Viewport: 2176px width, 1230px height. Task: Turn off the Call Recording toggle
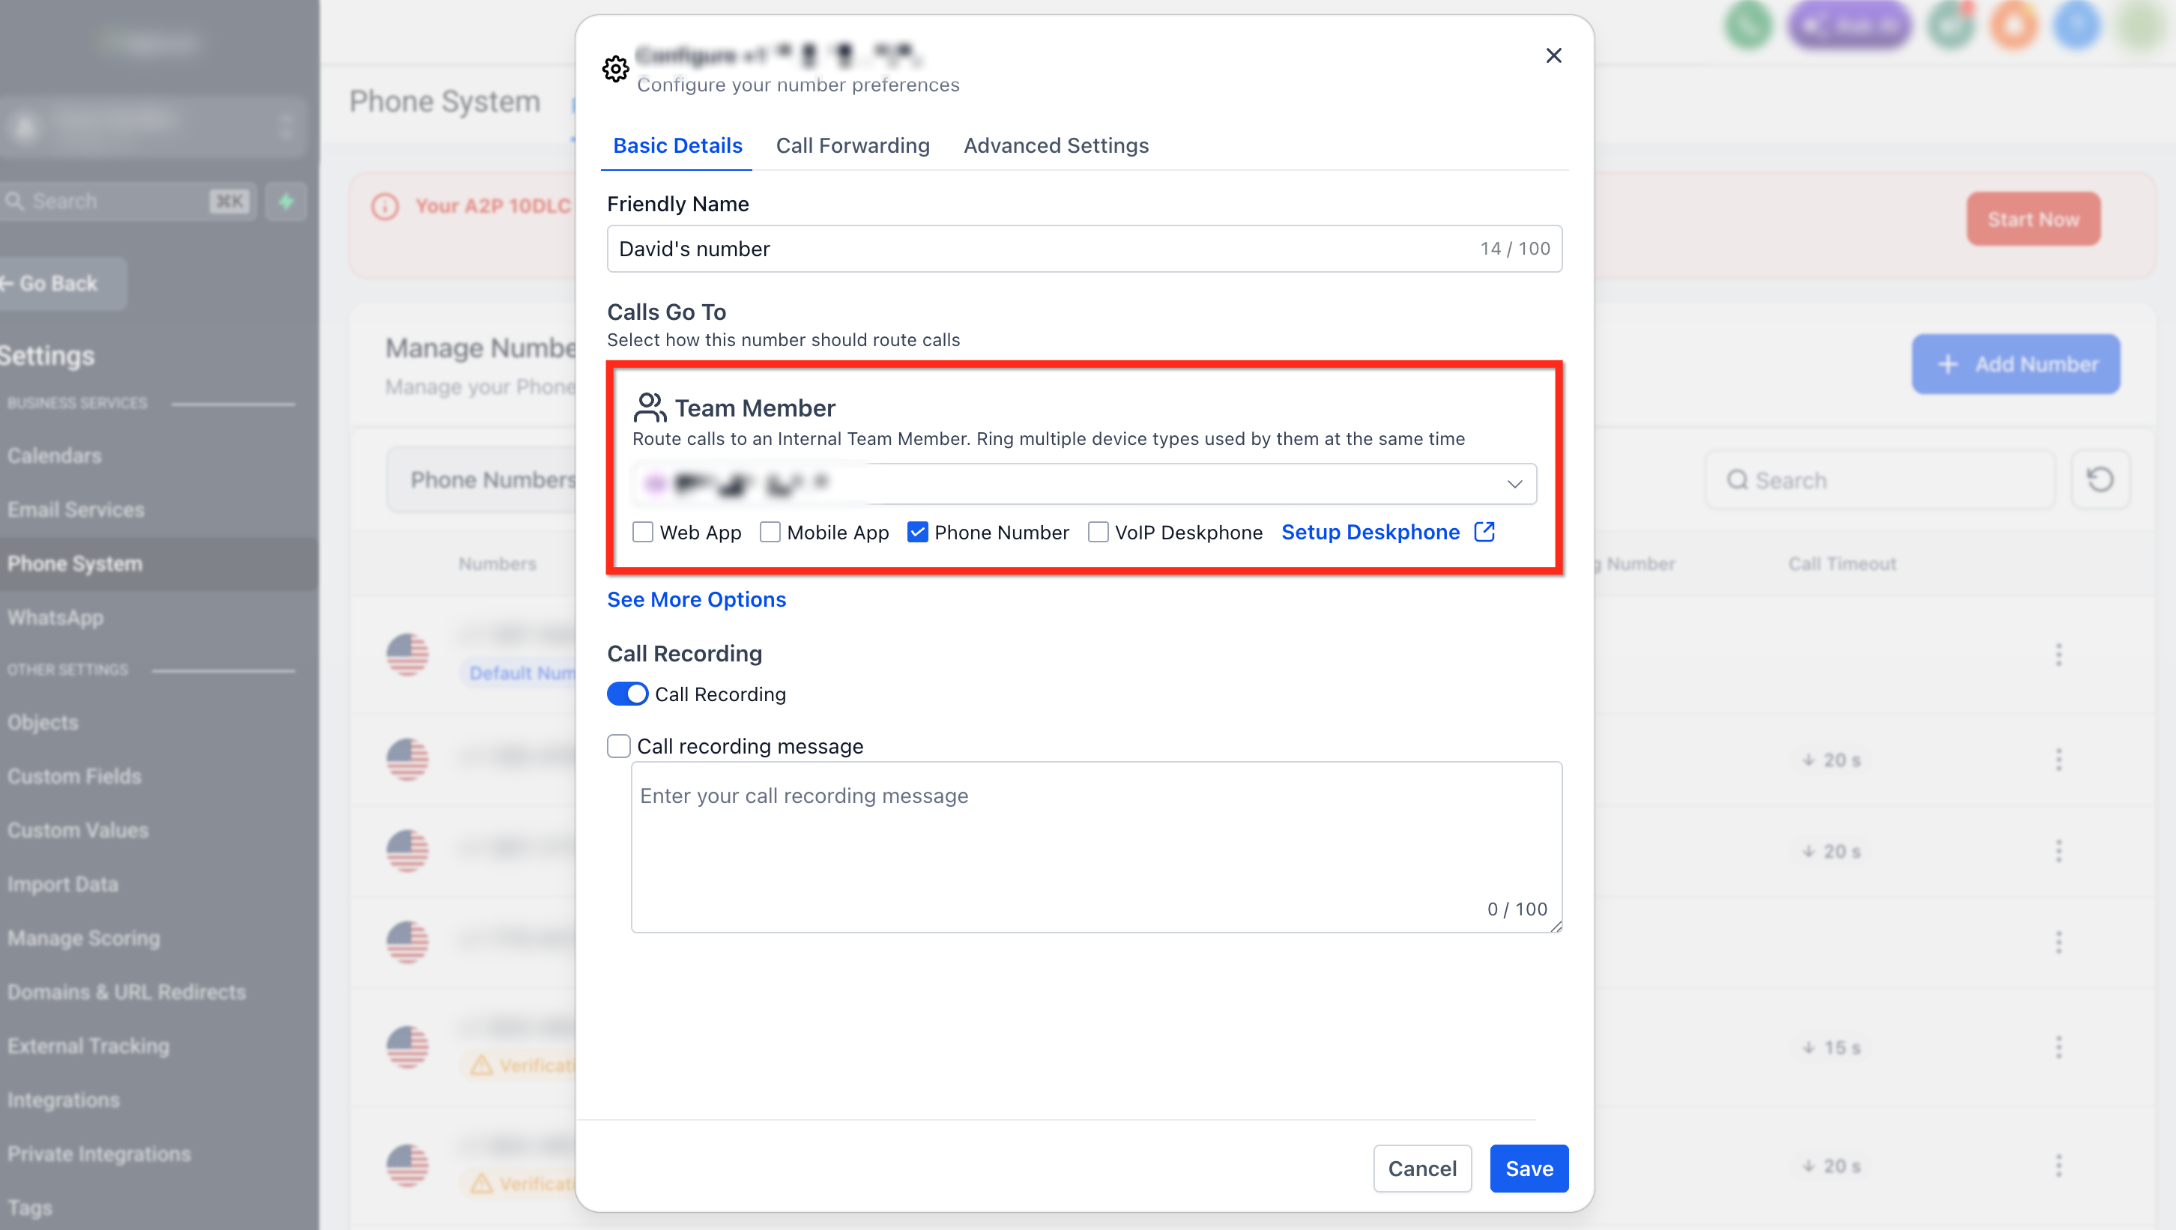[628, 694]
